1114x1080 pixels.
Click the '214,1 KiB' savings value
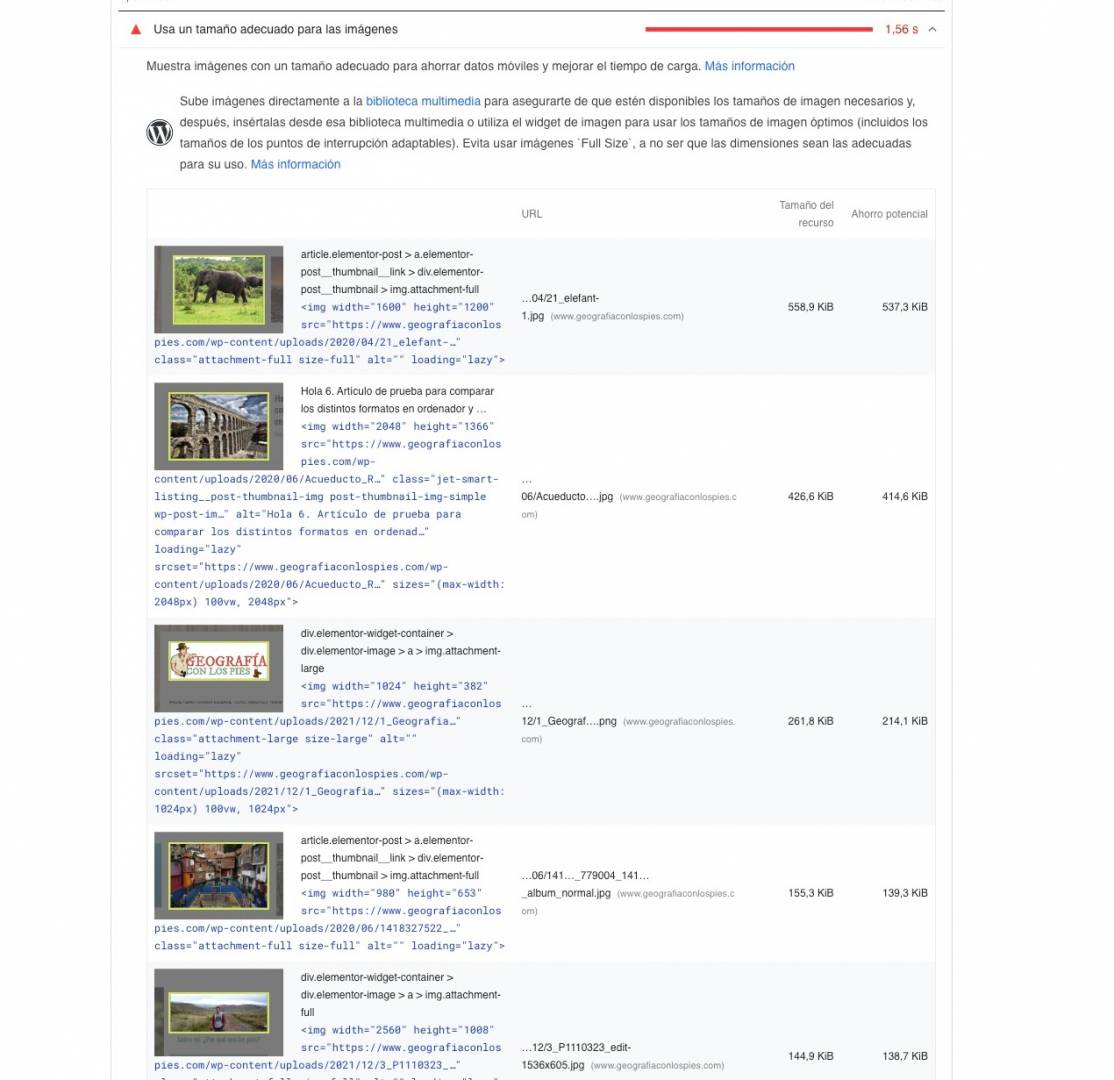click(x=905, y=721)
